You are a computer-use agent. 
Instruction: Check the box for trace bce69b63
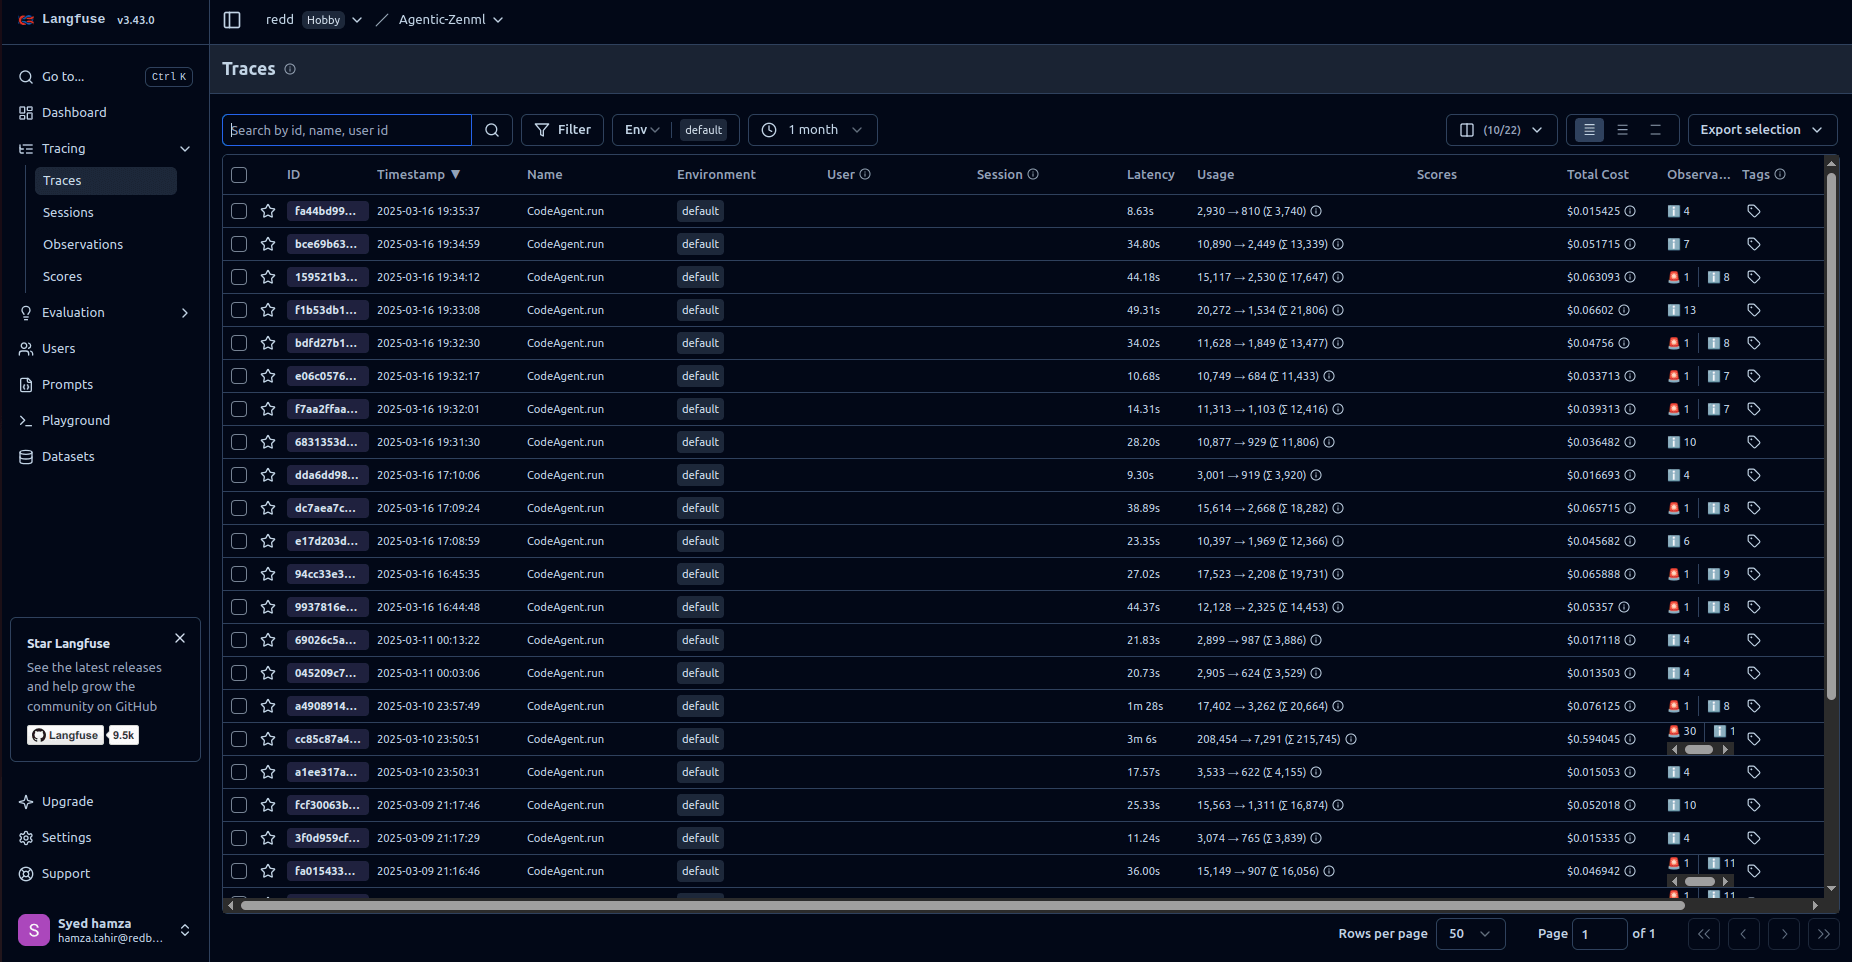[x=239, y=244]
